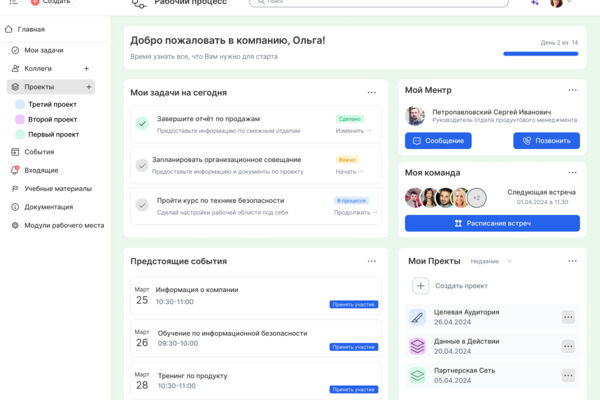Image resolution: width=600 pixels, height=400 pixels.
Task: Click the Сделано status badge
Action: (x=350, y=119)
